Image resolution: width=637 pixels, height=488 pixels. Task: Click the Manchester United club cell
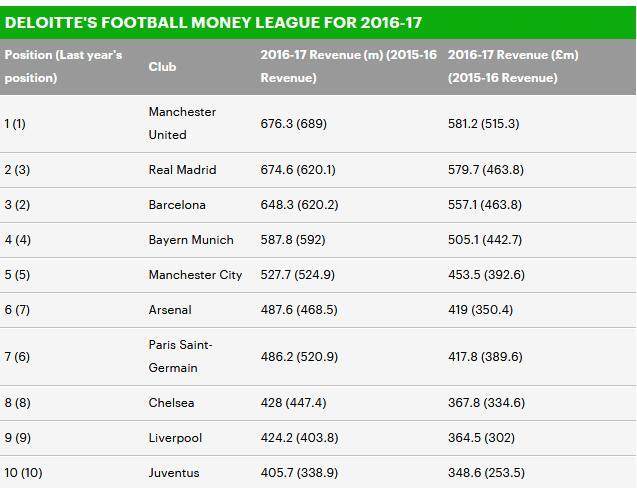pyautogui.click(x=181, y=123)
